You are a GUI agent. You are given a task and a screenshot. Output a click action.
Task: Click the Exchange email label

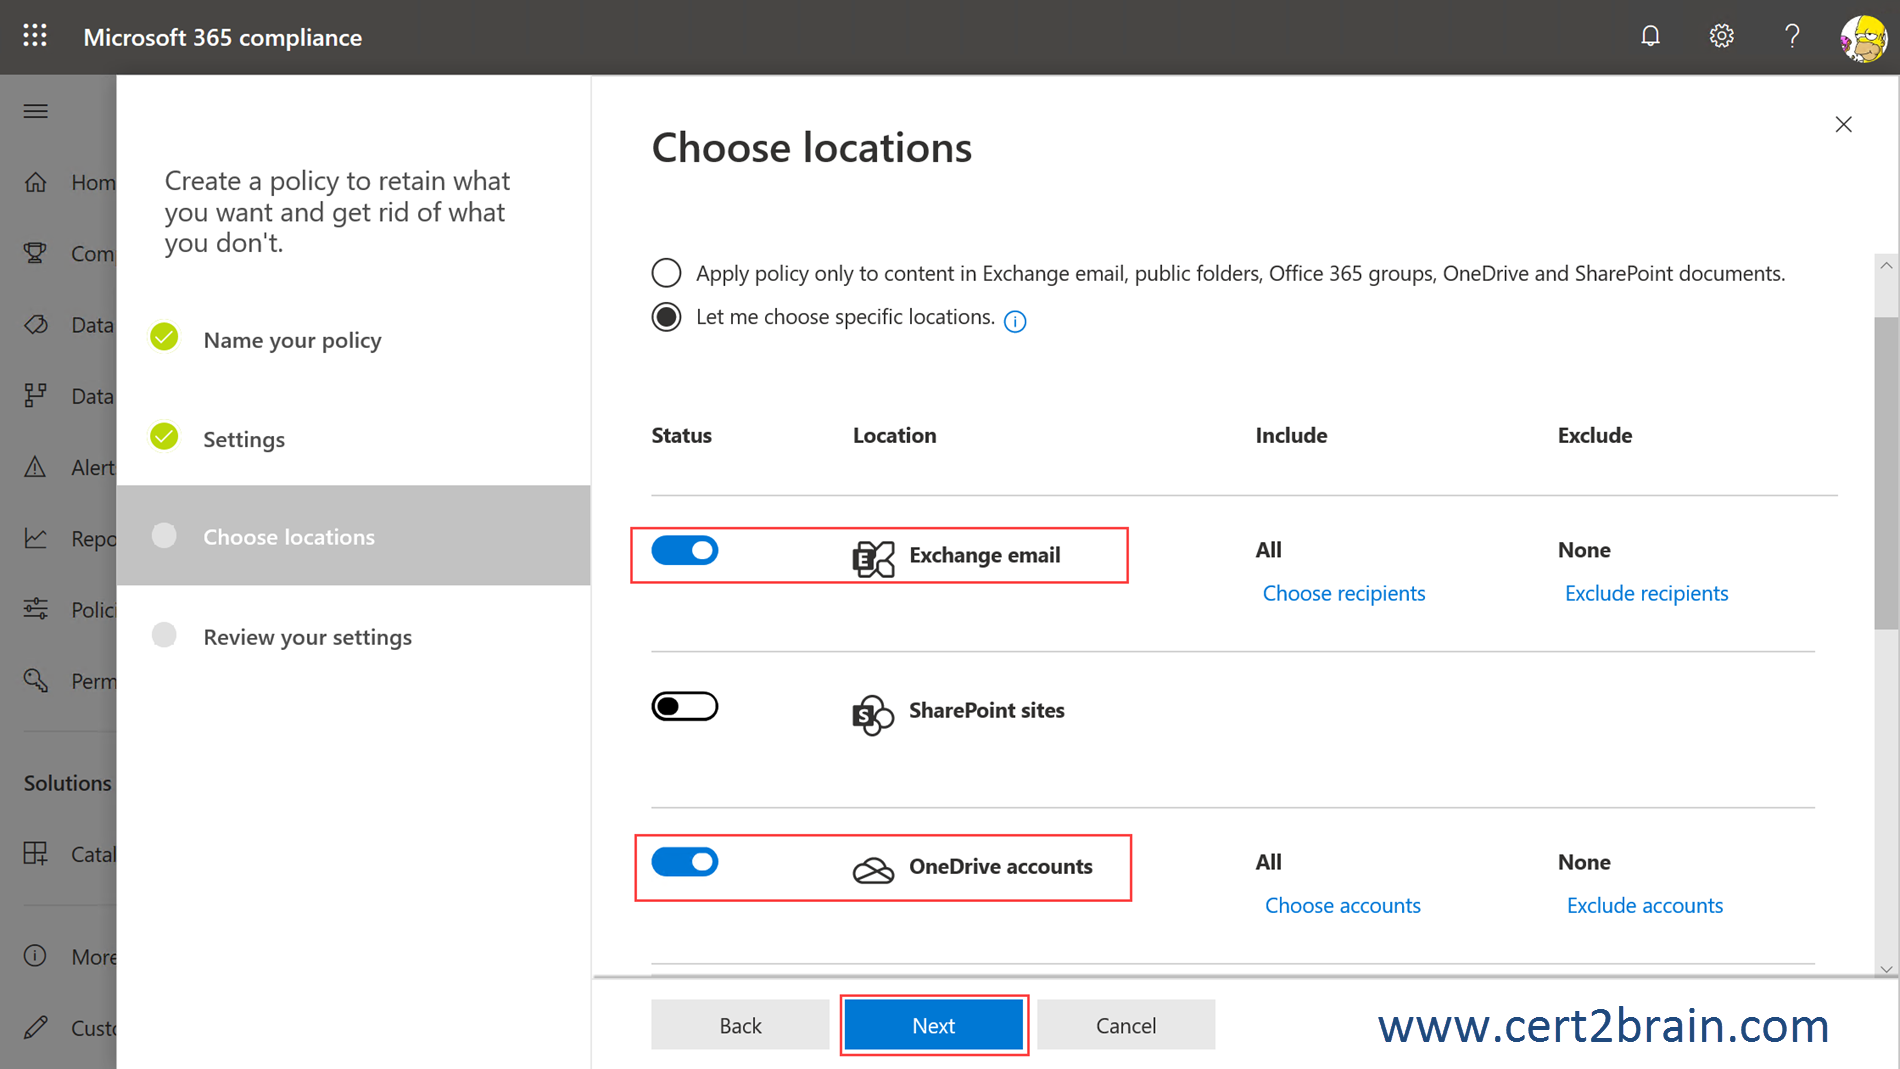point(984,555)
